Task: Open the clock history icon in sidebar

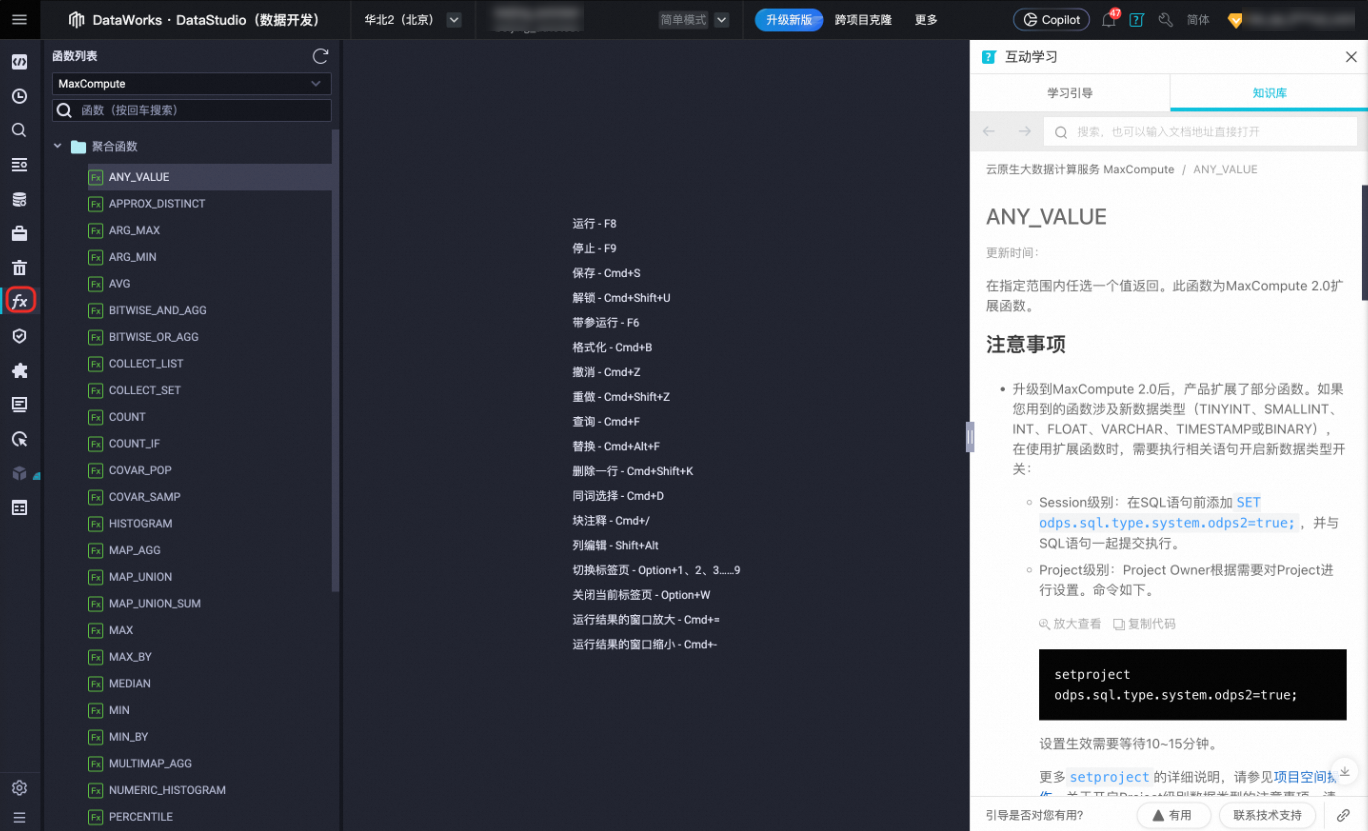Action: (x=19, y=96)
